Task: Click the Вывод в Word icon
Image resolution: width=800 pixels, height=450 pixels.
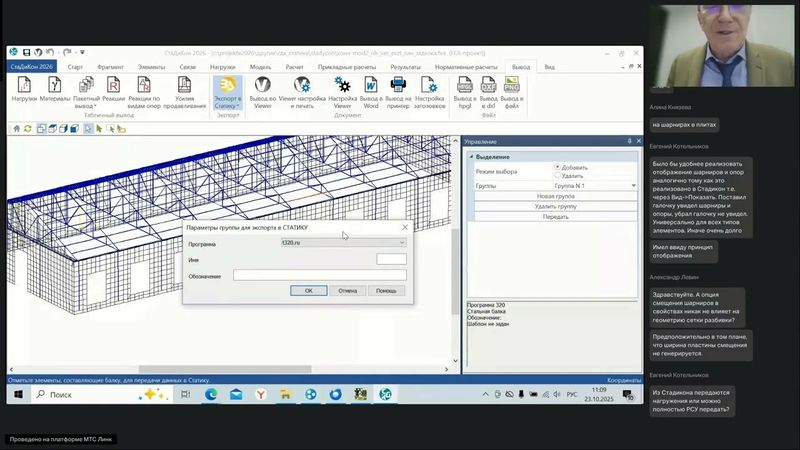Action: click(x=371, y=86)
